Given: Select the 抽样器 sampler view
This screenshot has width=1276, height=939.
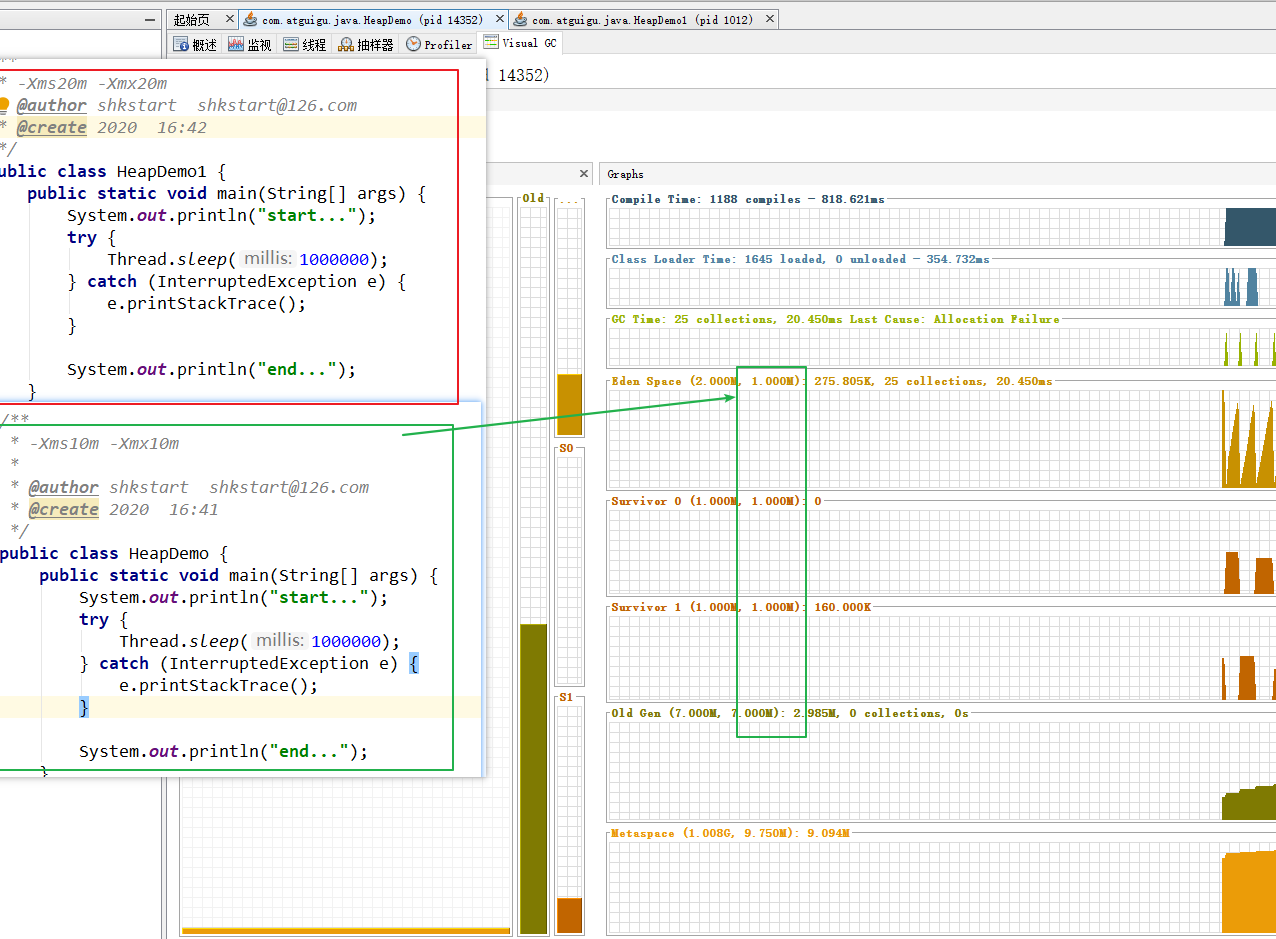Looking at the screenshot, I should (366, 44).
